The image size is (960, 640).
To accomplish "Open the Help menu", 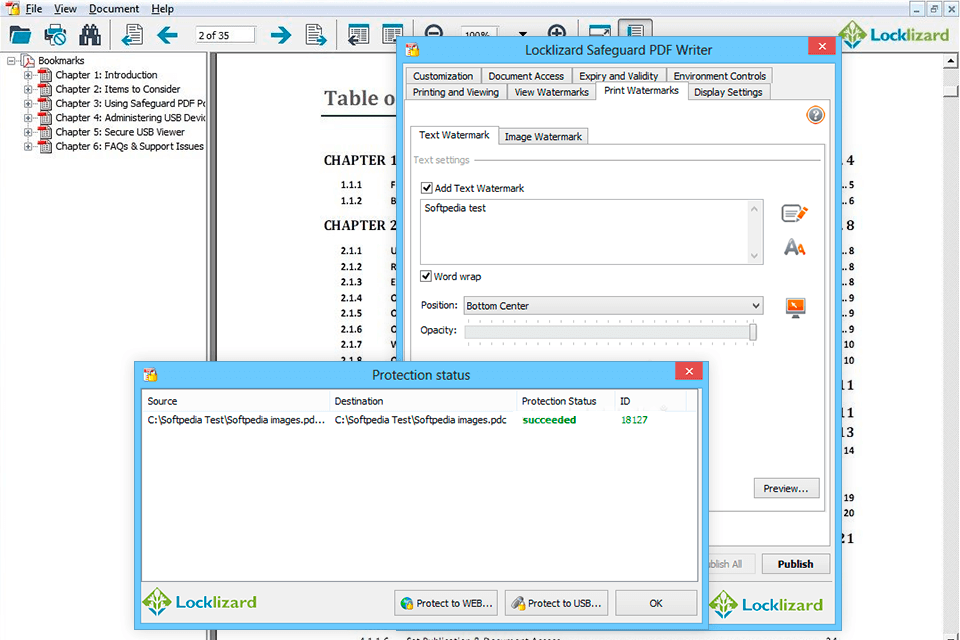I will coord(162,9).
